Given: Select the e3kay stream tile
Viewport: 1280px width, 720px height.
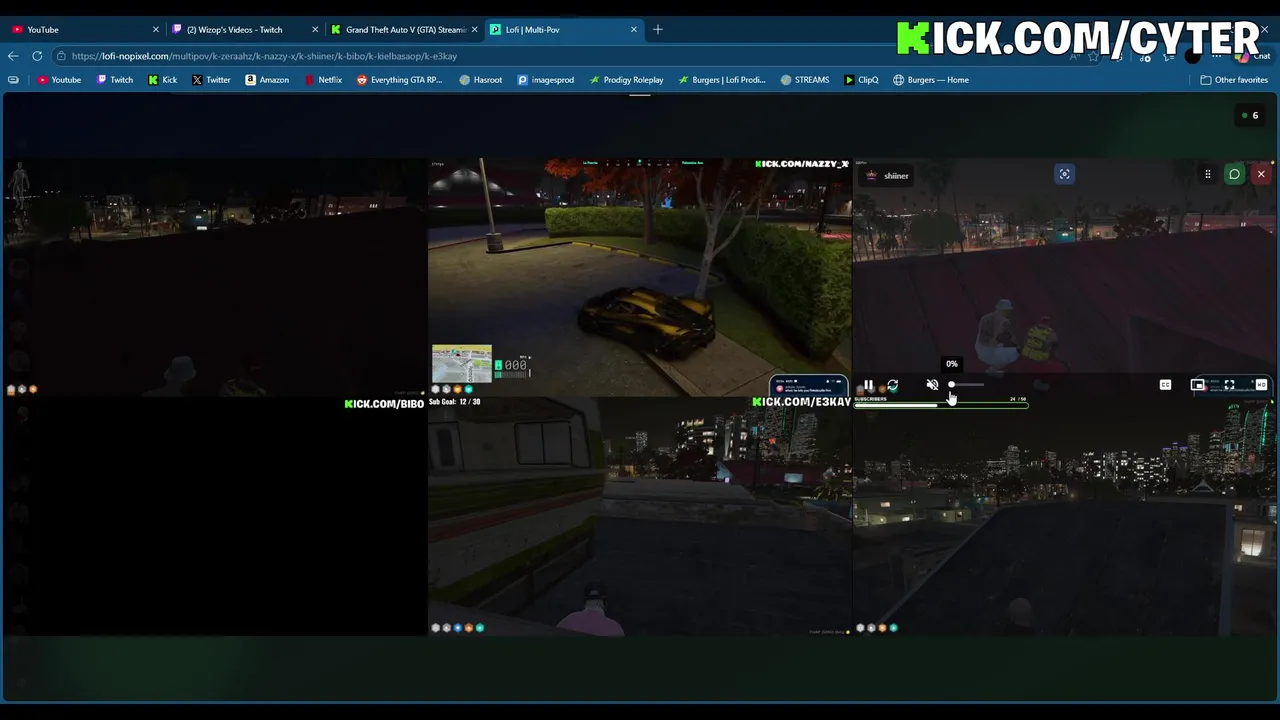Looking at the screenshot, I should pyautogui.click(x=640, y=516).
